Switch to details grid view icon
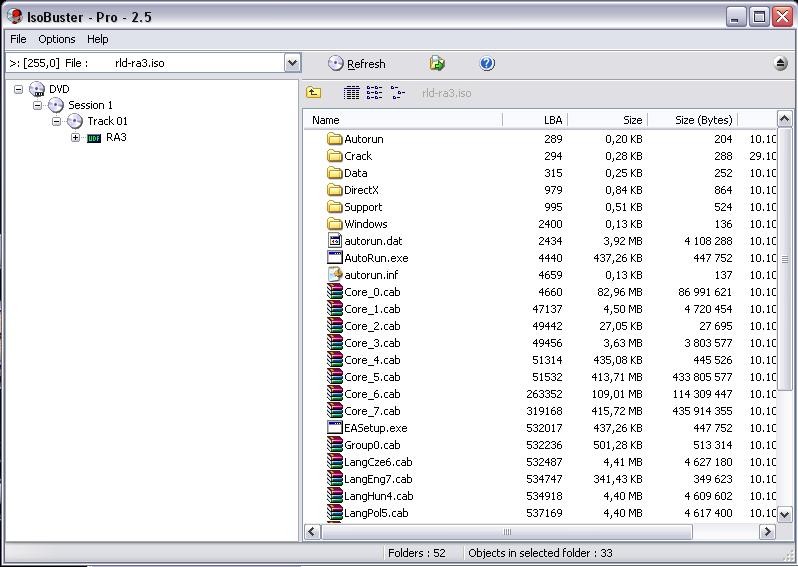This screenshot has height=567, width=798. (x=351, y=93)
